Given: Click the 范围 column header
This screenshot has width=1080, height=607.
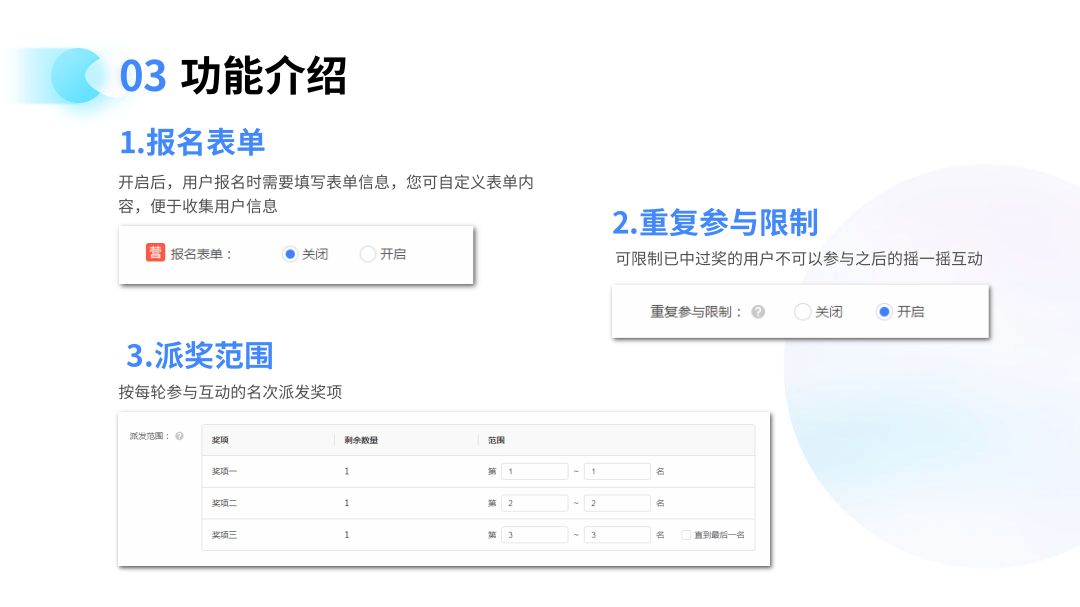Looking at the screenshot, I should point(497,440).
